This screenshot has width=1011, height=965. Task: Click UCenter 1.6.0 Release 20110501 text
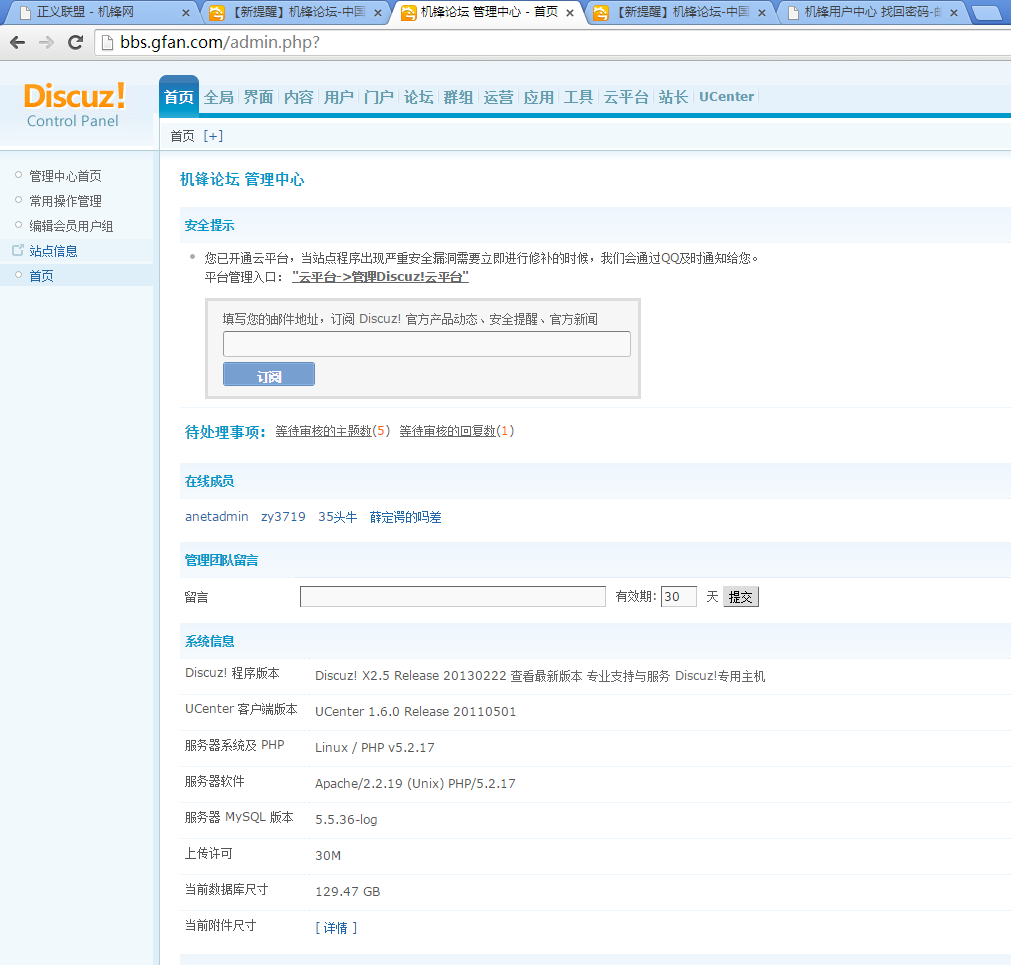415,711
